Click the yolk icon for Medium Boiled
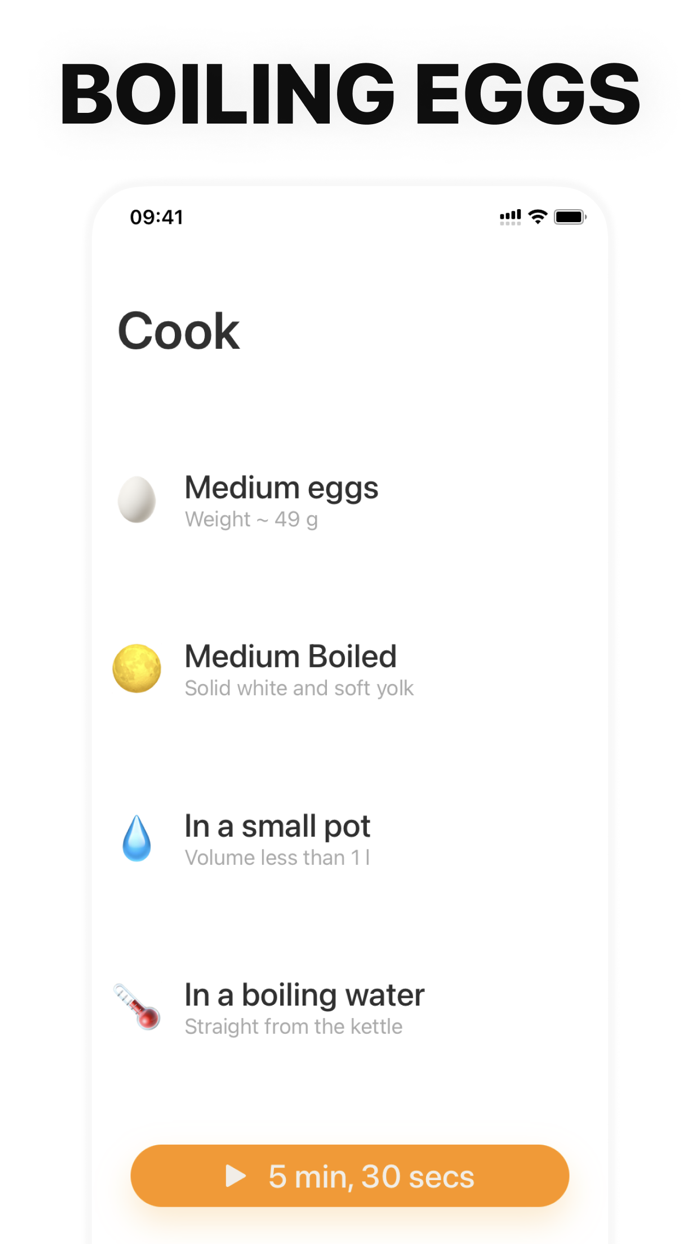700x1244 pixels. [136, 669]
